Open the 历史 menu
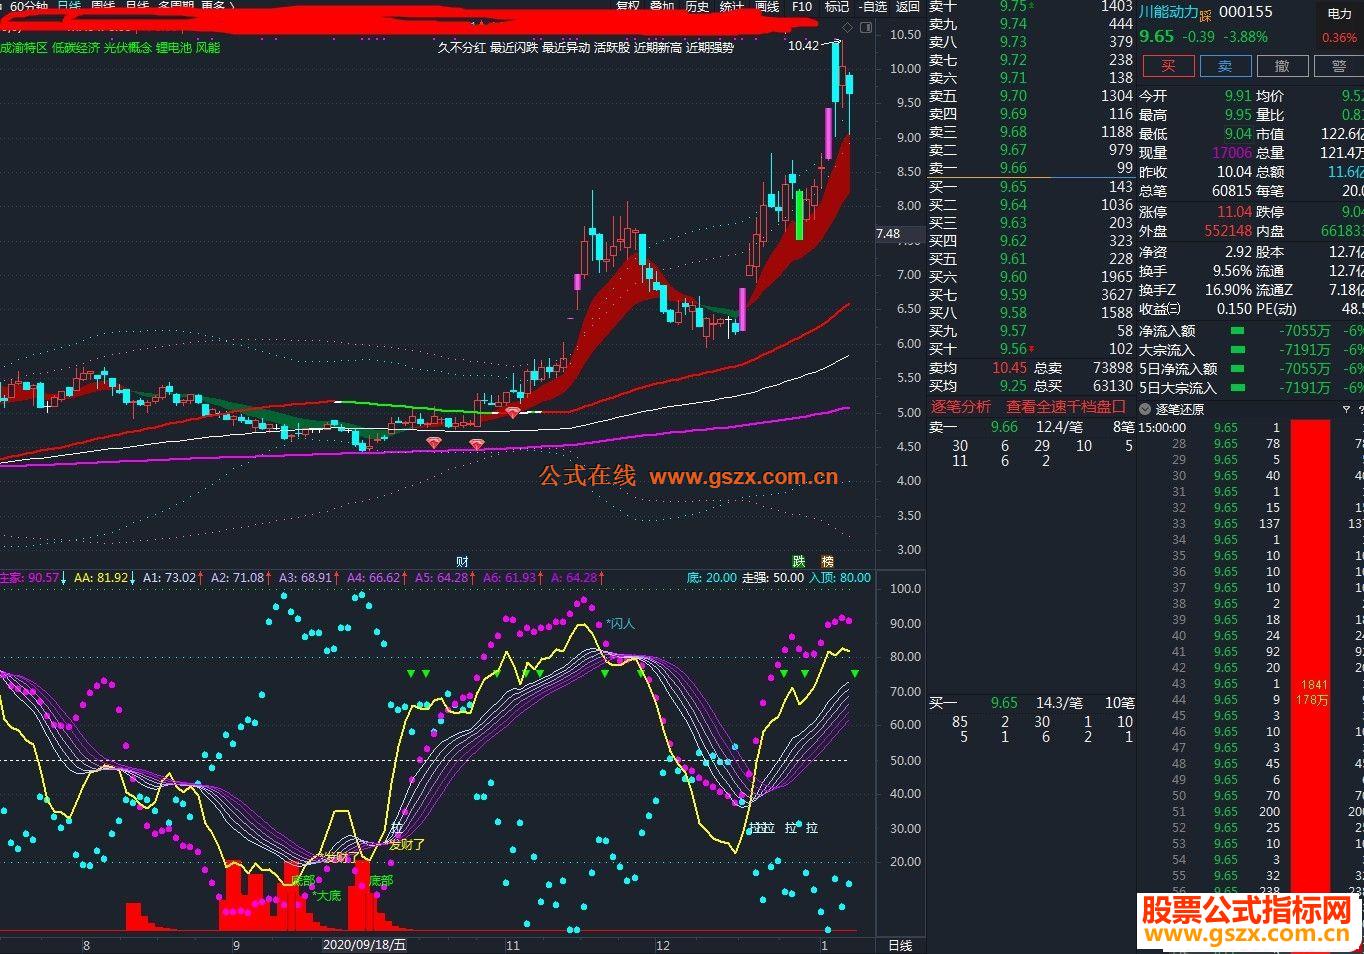This screenshot has height=954, width=1364. click(697, 6)
